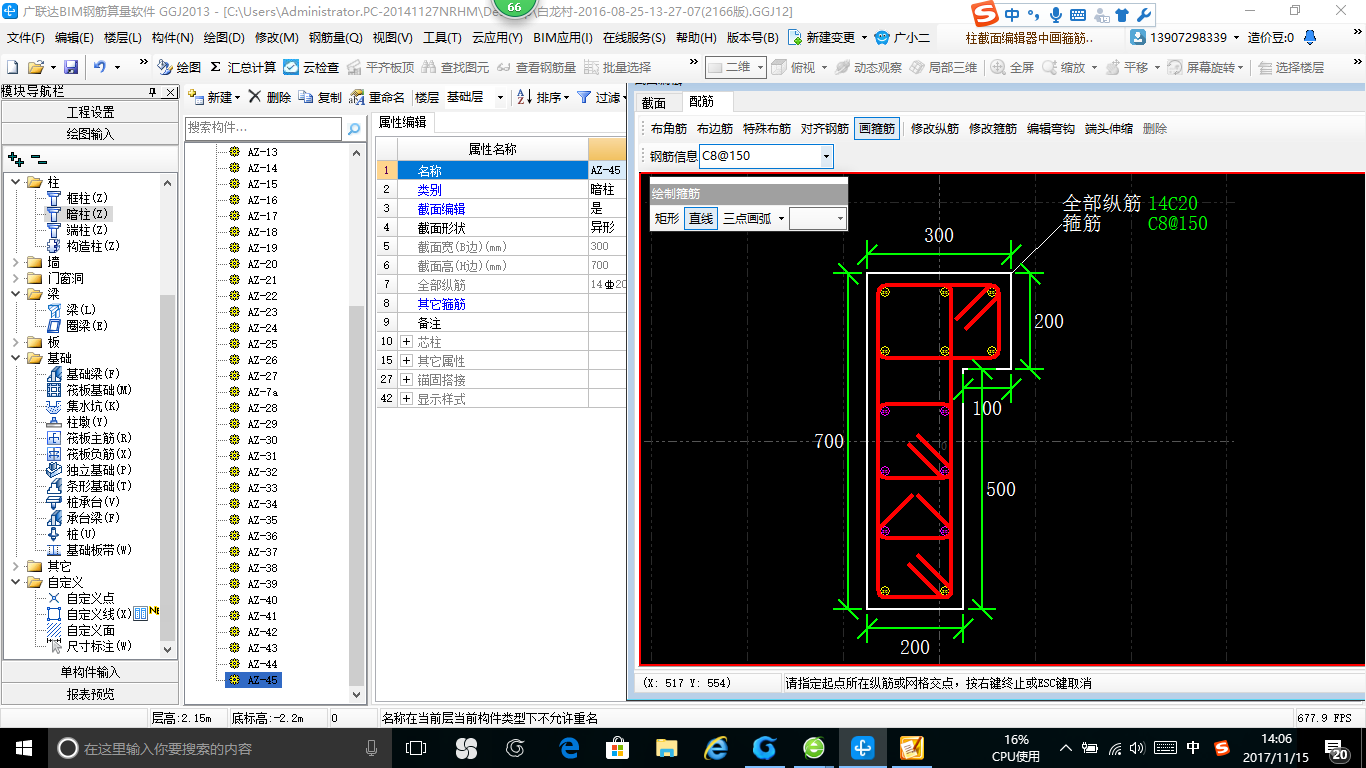The height and width of the screenshot is (768, 1366).
Task: Click the collapse-all minus icon in navigation
Action: (38, 158)
